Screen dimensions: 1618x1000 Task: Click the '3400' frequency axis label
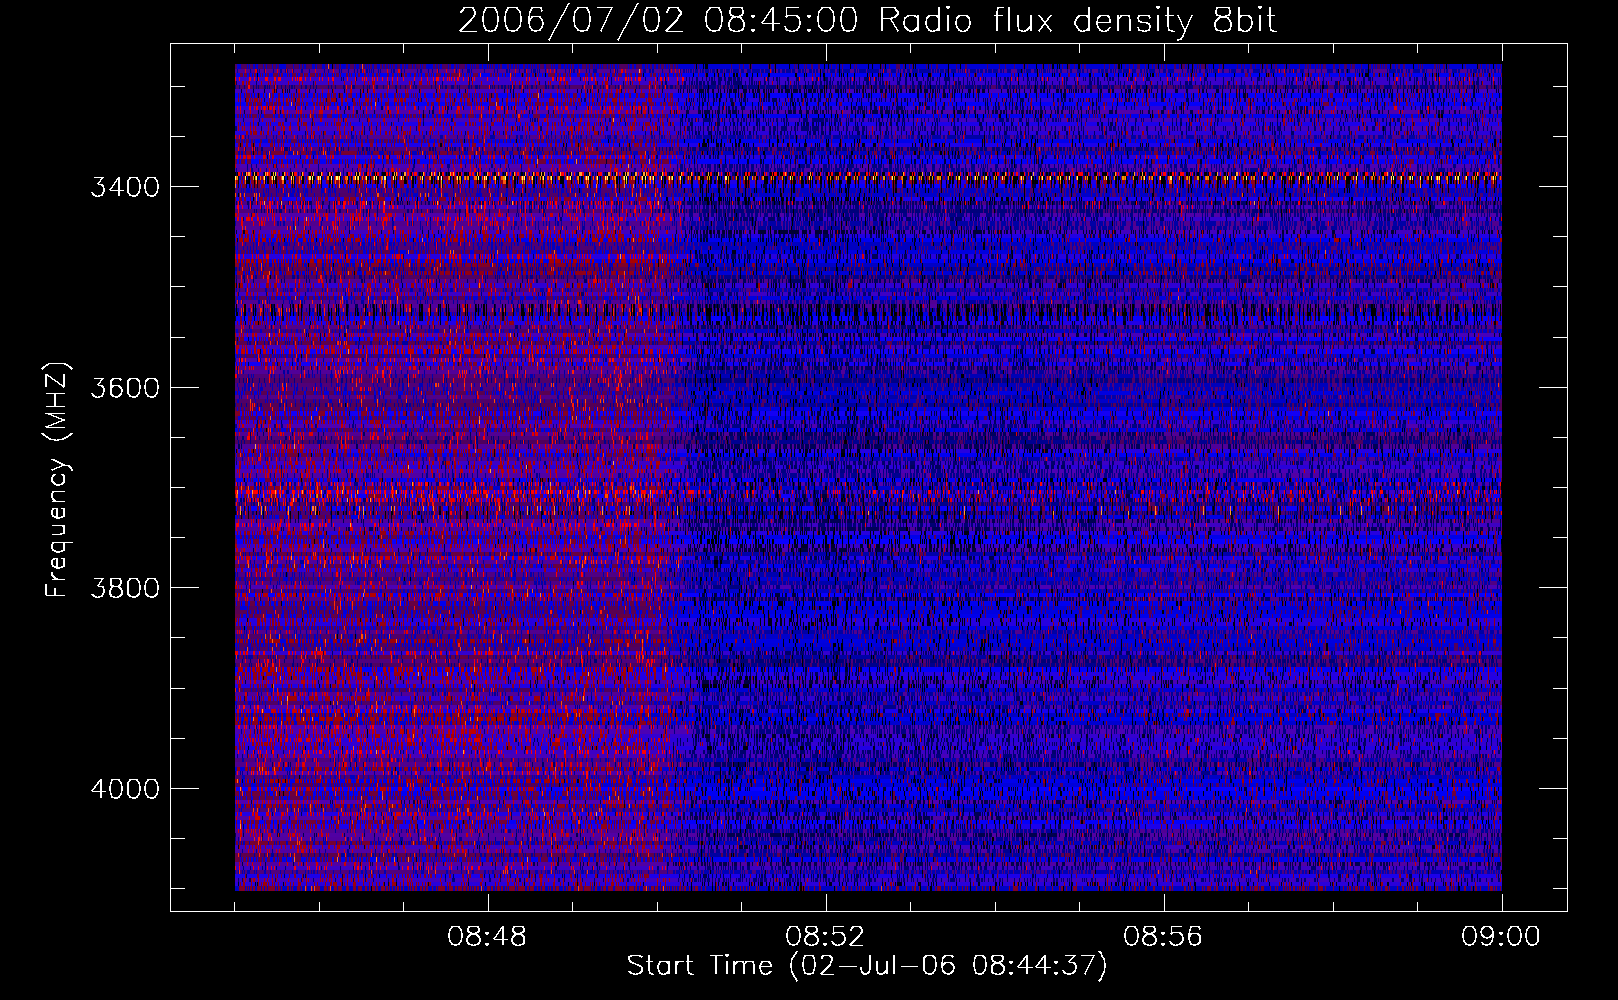coord(125,187)
